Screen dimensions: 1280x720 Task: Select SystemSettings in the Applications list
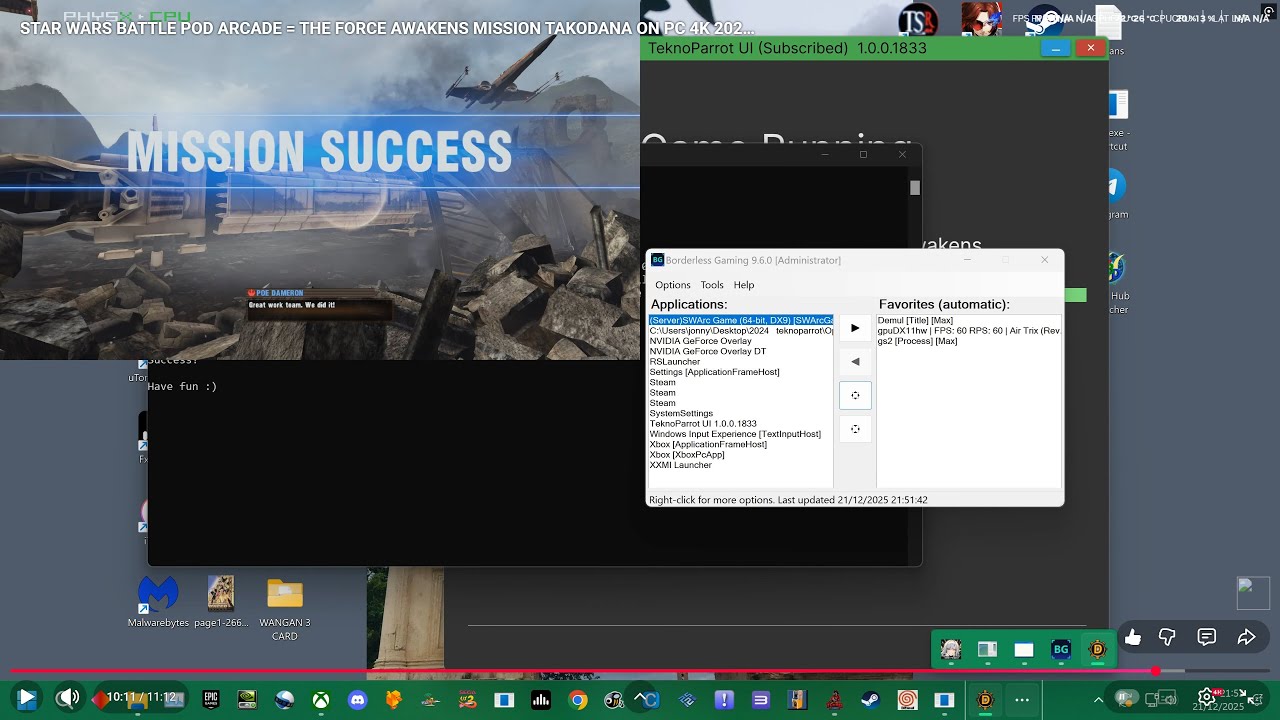tap(681, 413)
